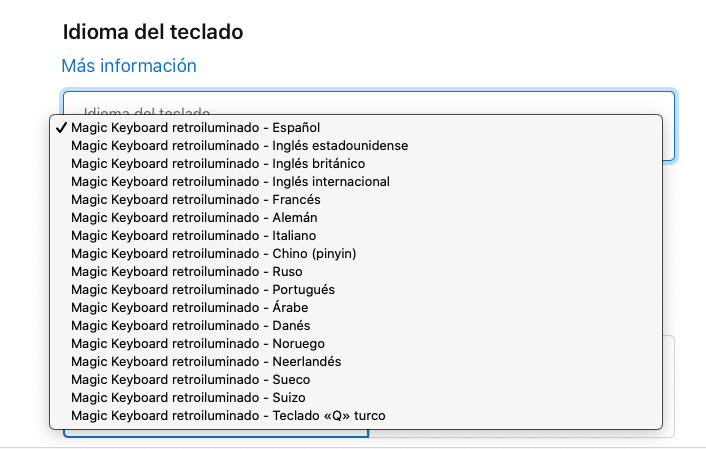The height and width of the screenshot is (449, 706).
Task: Choose Teclado «Q» turco option
Action: (228, 415)
